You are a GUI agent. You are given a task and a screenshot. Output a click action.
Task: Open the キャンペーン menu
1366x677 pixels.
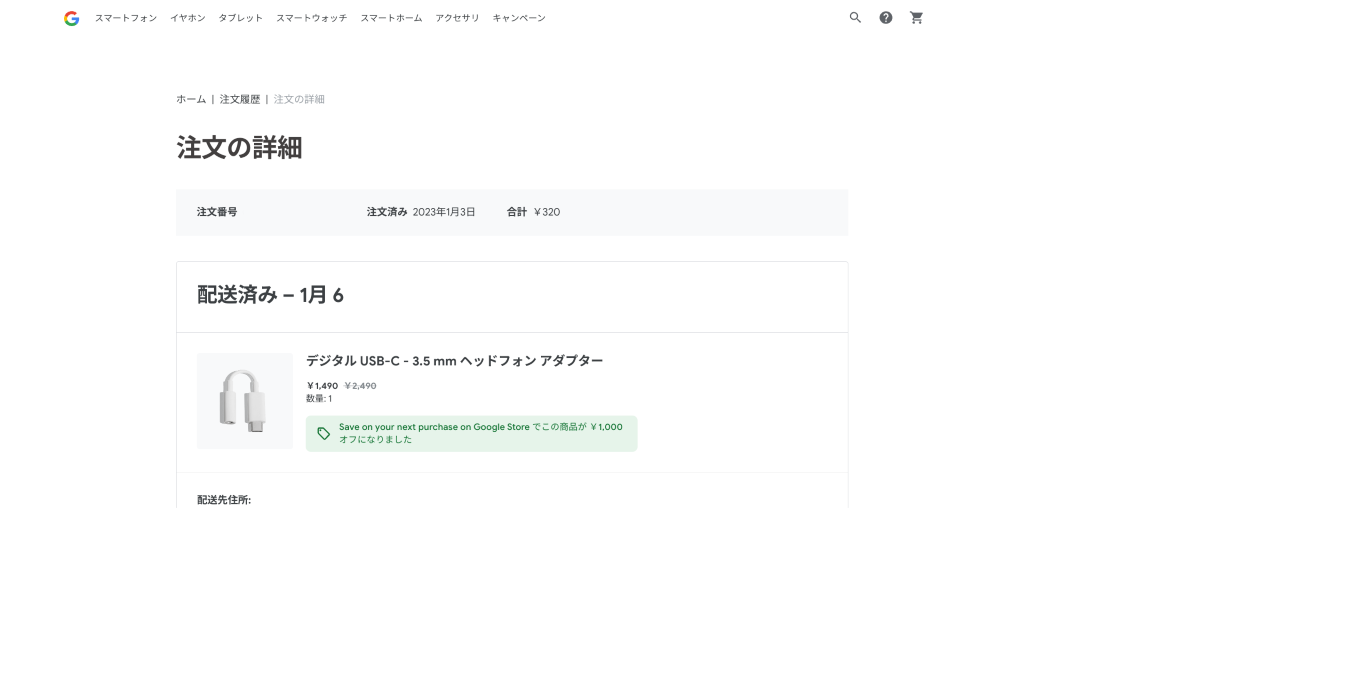coord(519,18)
